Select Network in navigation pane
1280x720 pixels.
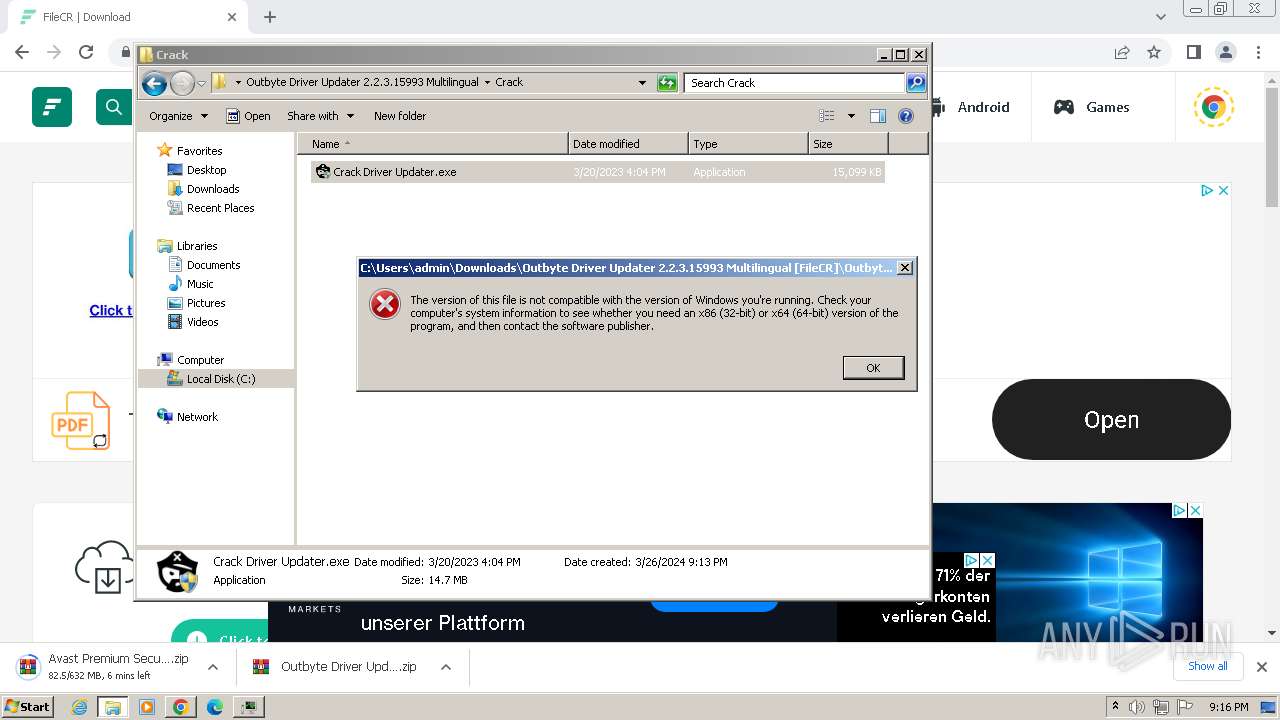(x=197, y=417)
